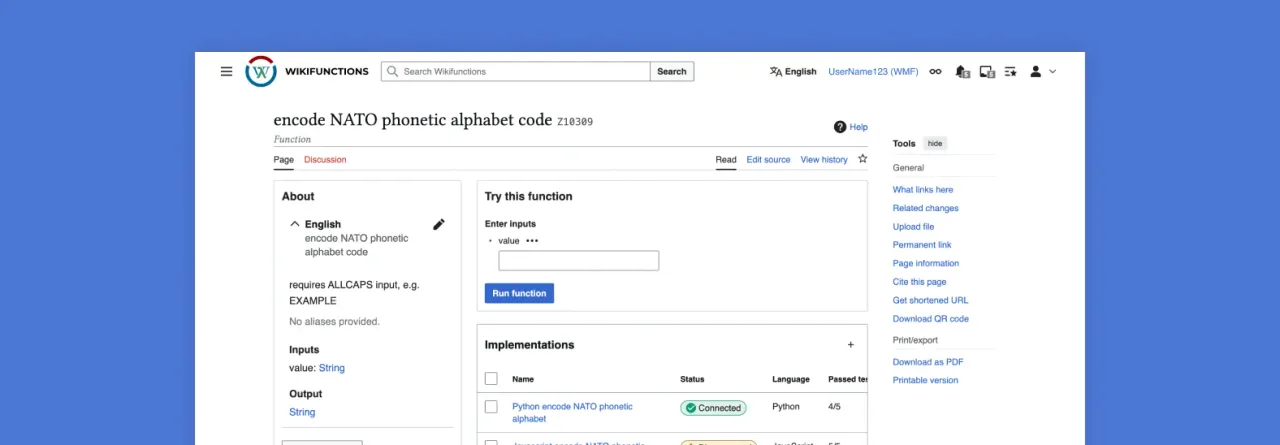The height and width of the screenshot is (445, 1280).
Task: Click the Connected status badge
Action: point(713,408)
